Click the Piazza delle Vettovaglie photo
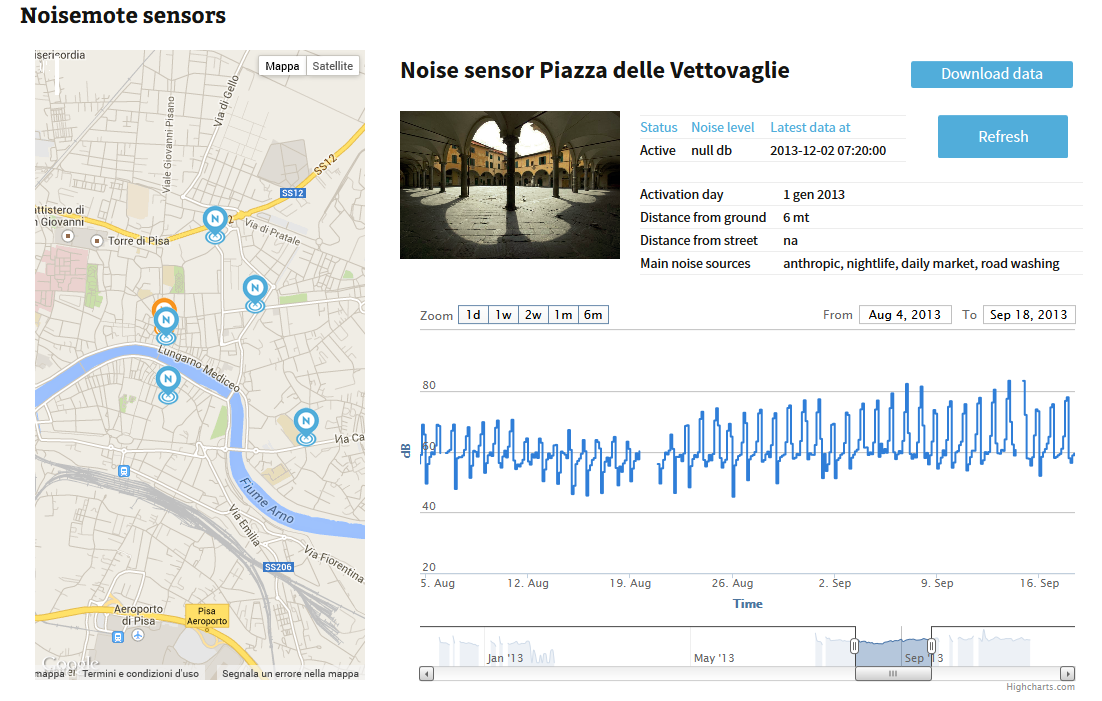 510,185
